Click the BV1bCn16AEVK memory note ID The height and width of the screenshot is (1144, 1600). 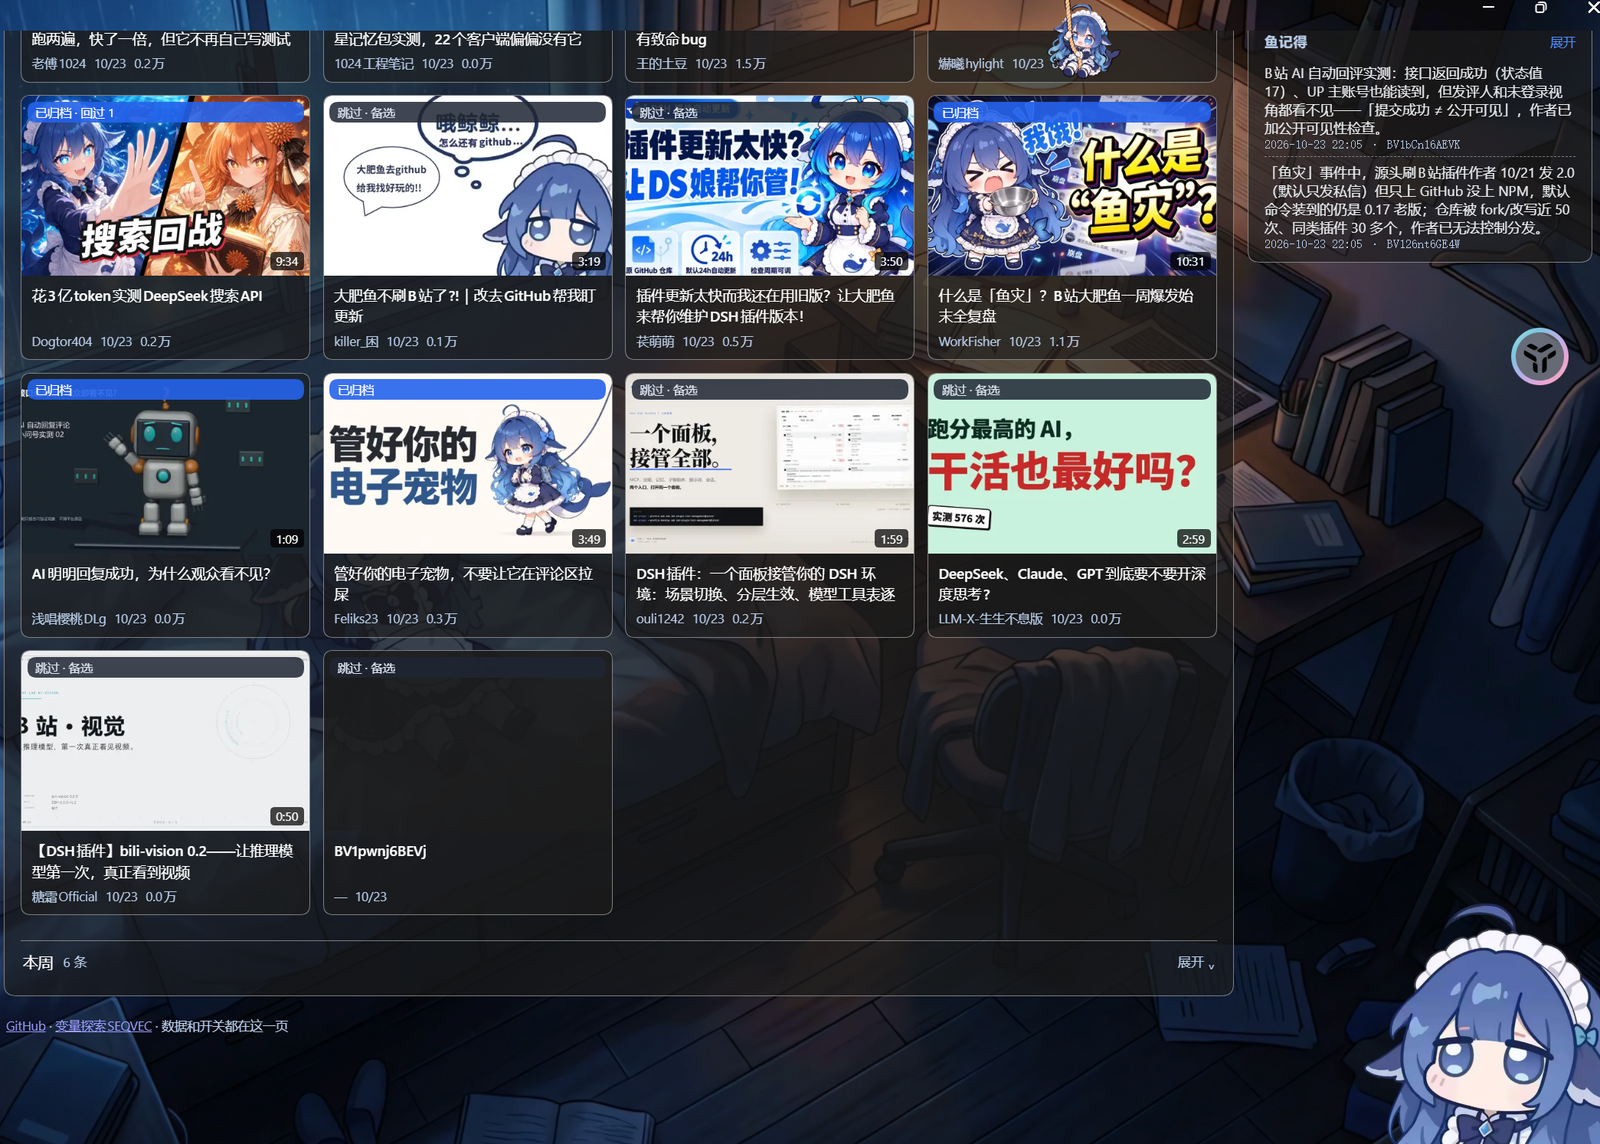(x=1423, y=145)
